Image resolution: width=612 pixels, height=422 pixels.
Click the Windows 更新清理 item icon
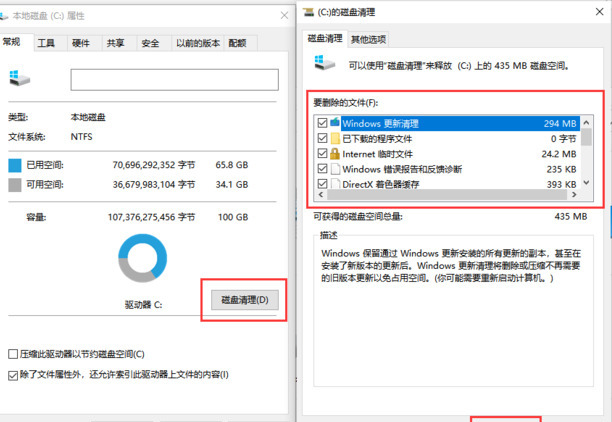336,123
